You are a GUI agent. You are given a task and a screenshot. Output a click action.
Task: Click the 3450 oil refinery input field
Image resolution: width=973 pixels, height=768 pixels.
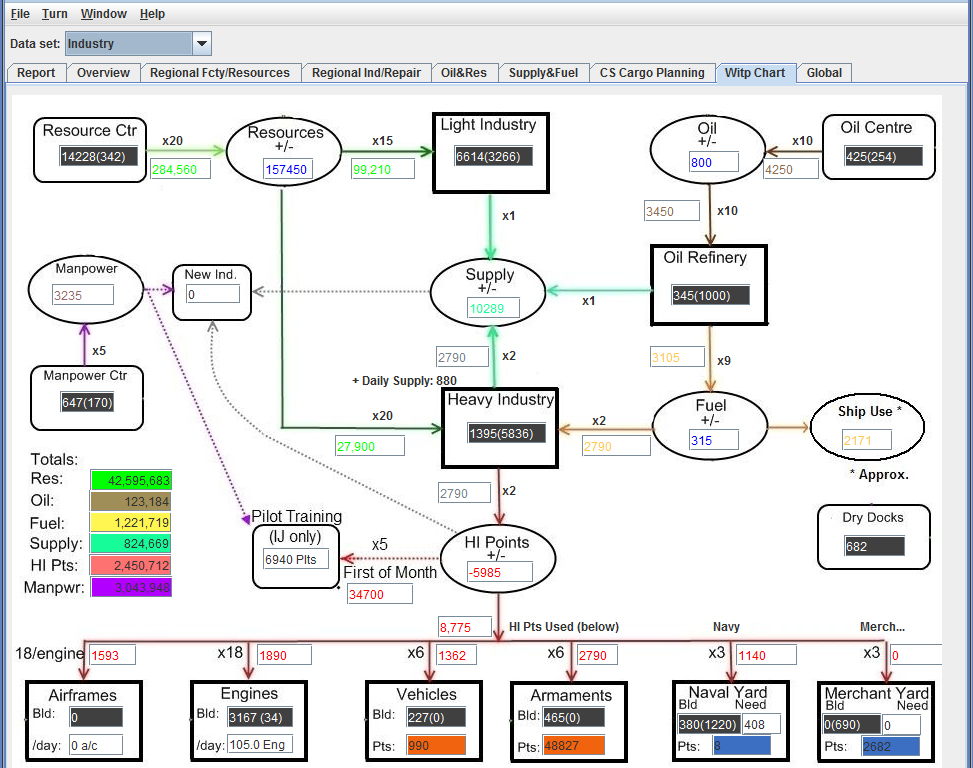(672, 212)
